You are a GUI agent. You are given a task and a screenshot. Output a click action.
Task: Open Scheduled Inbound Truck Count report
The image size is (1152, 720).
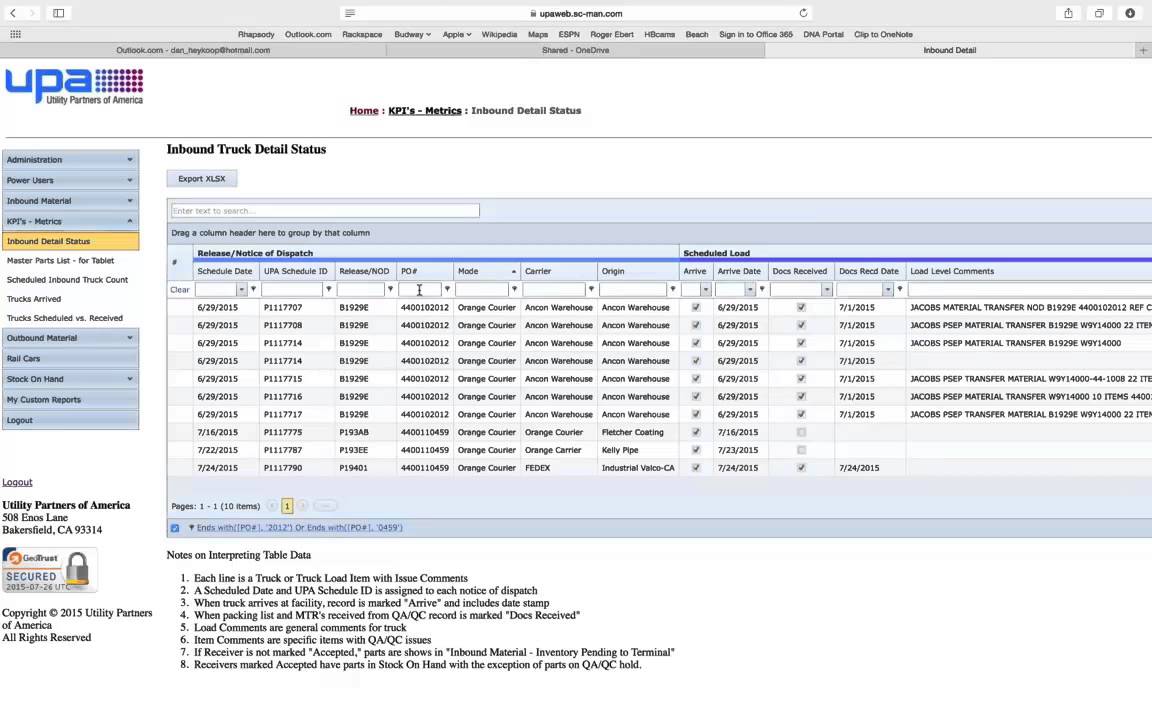tap(68, 280)
